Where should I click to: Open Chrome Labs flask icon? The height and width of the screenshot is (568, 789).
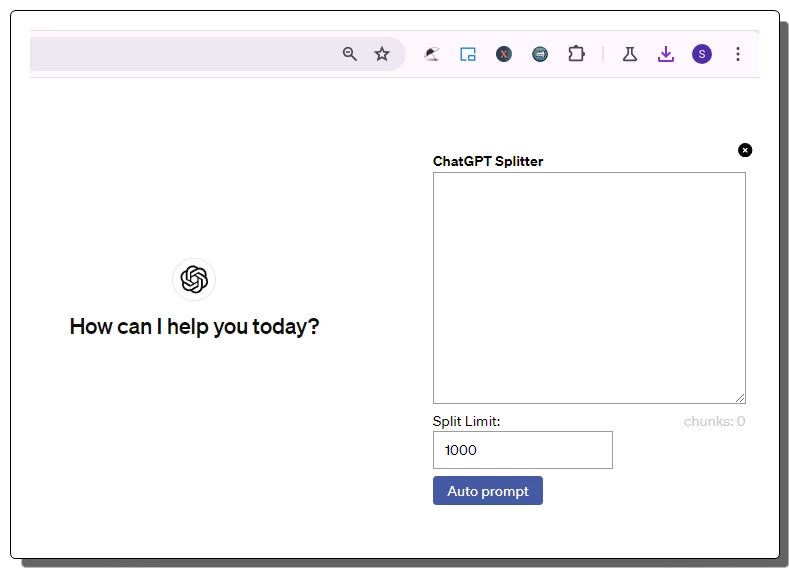[630, 54]
